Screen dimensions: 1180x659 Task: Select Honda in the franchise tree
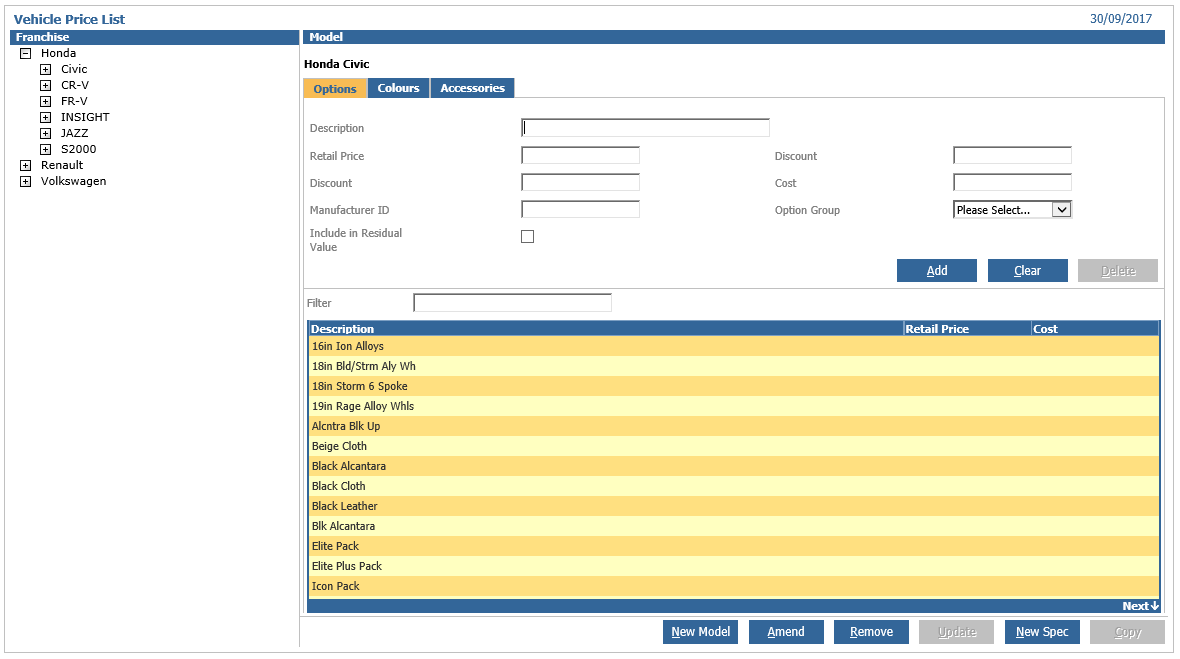[x=59, y=53]
